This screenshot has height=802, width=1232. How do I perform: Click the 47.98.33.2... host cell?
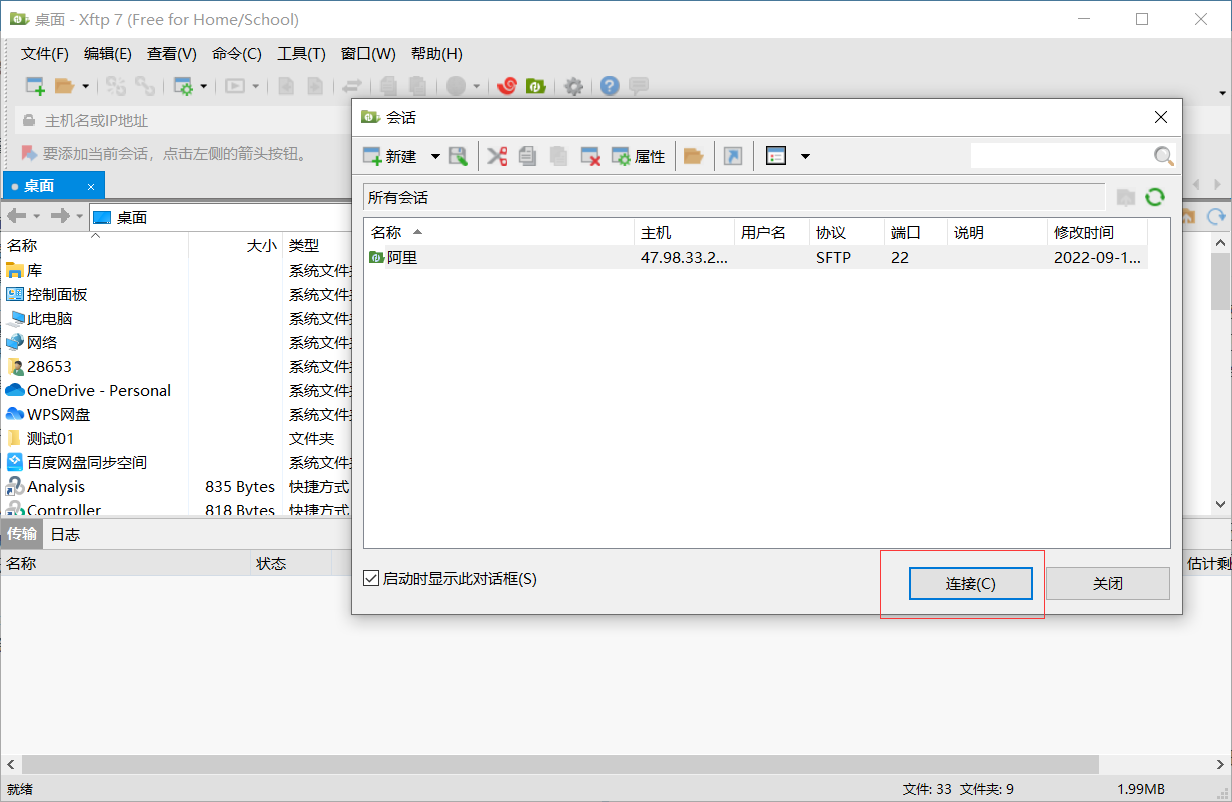pos(684,257)
